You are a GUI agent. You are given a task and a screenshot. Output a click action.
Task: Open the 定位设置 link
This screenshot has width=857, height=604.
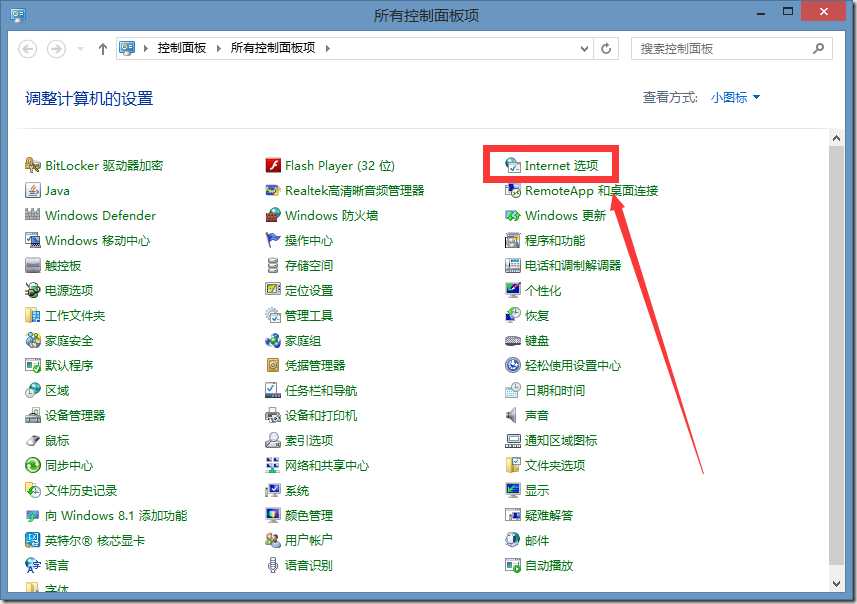[309, 290]
